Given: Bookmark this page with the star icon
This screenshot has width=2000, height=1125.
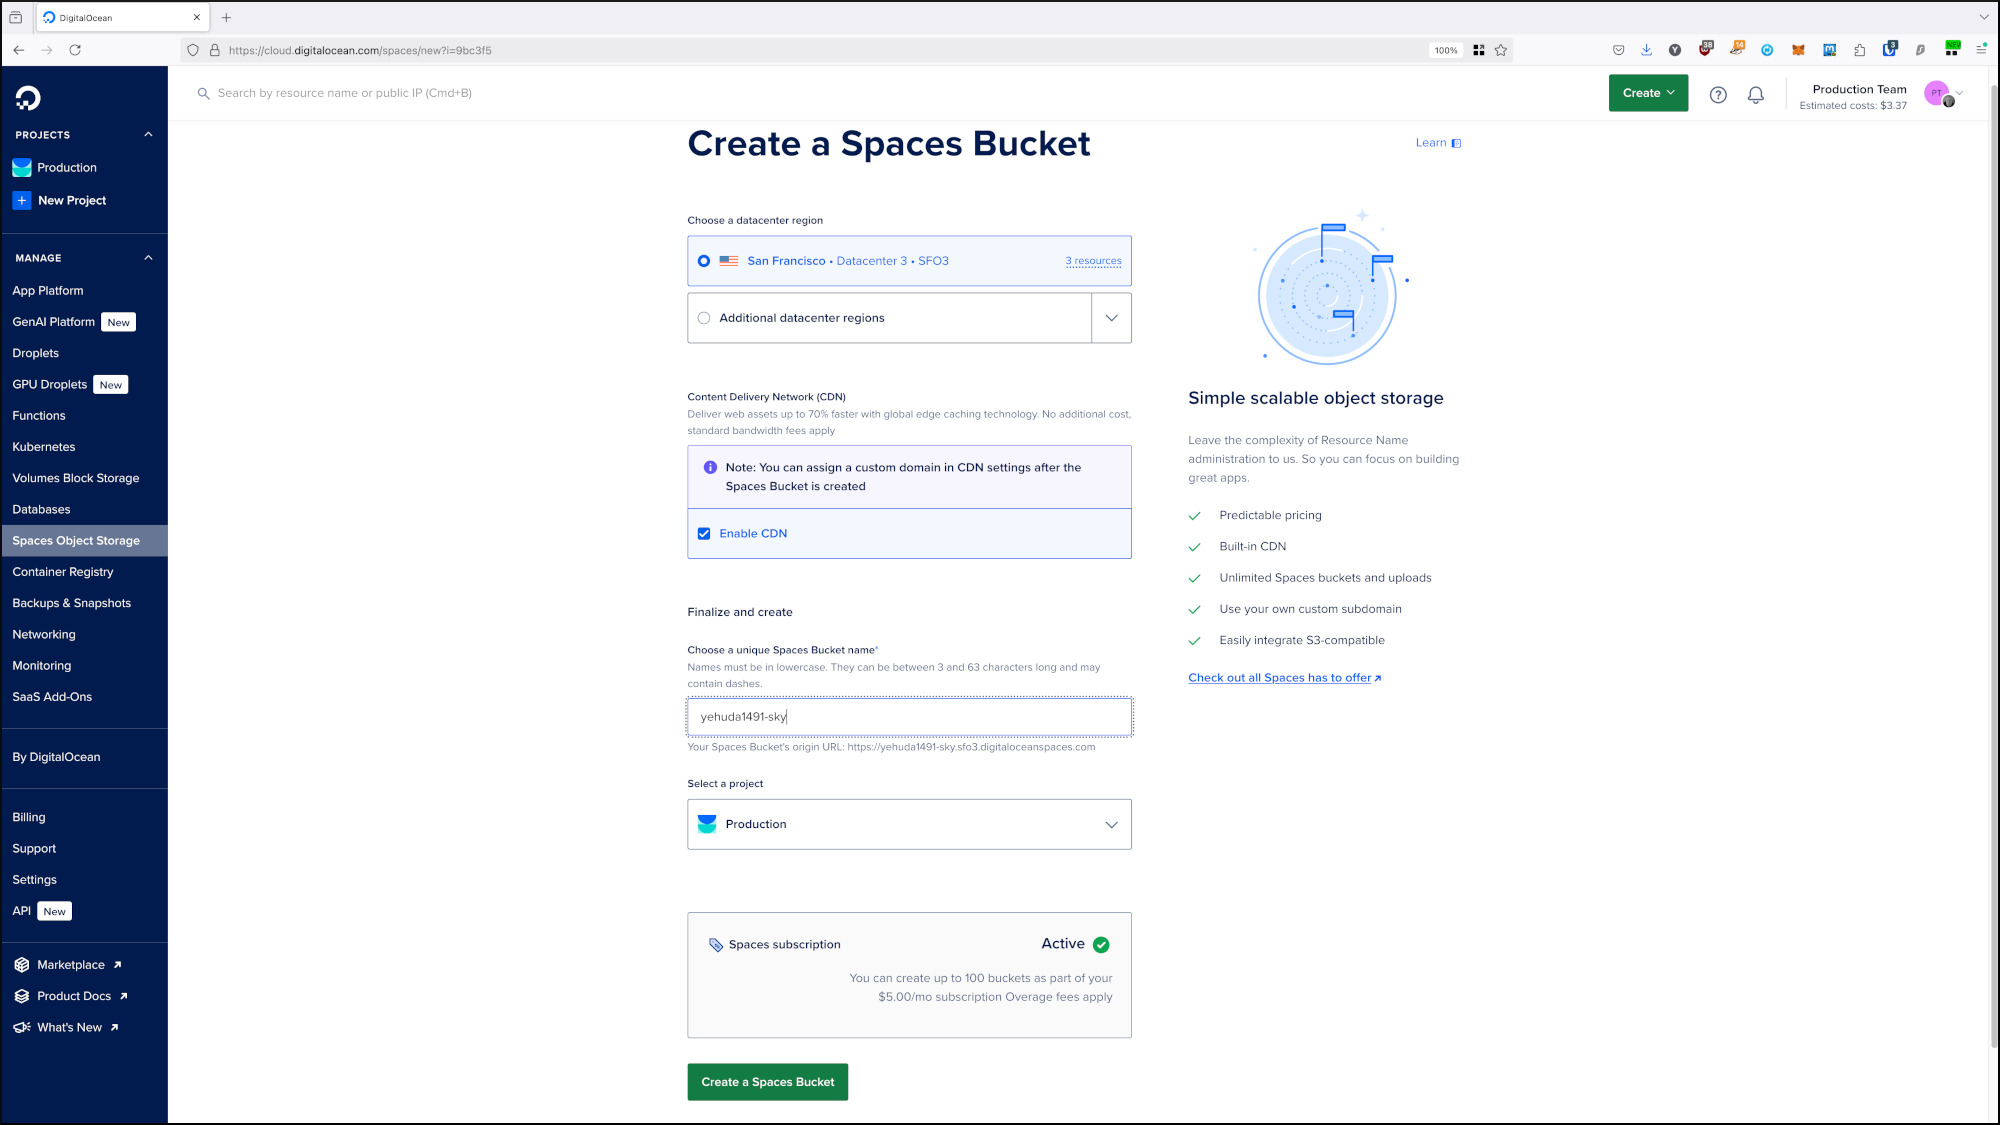Looking at the screenshot, I should (x=1501, y=50).
